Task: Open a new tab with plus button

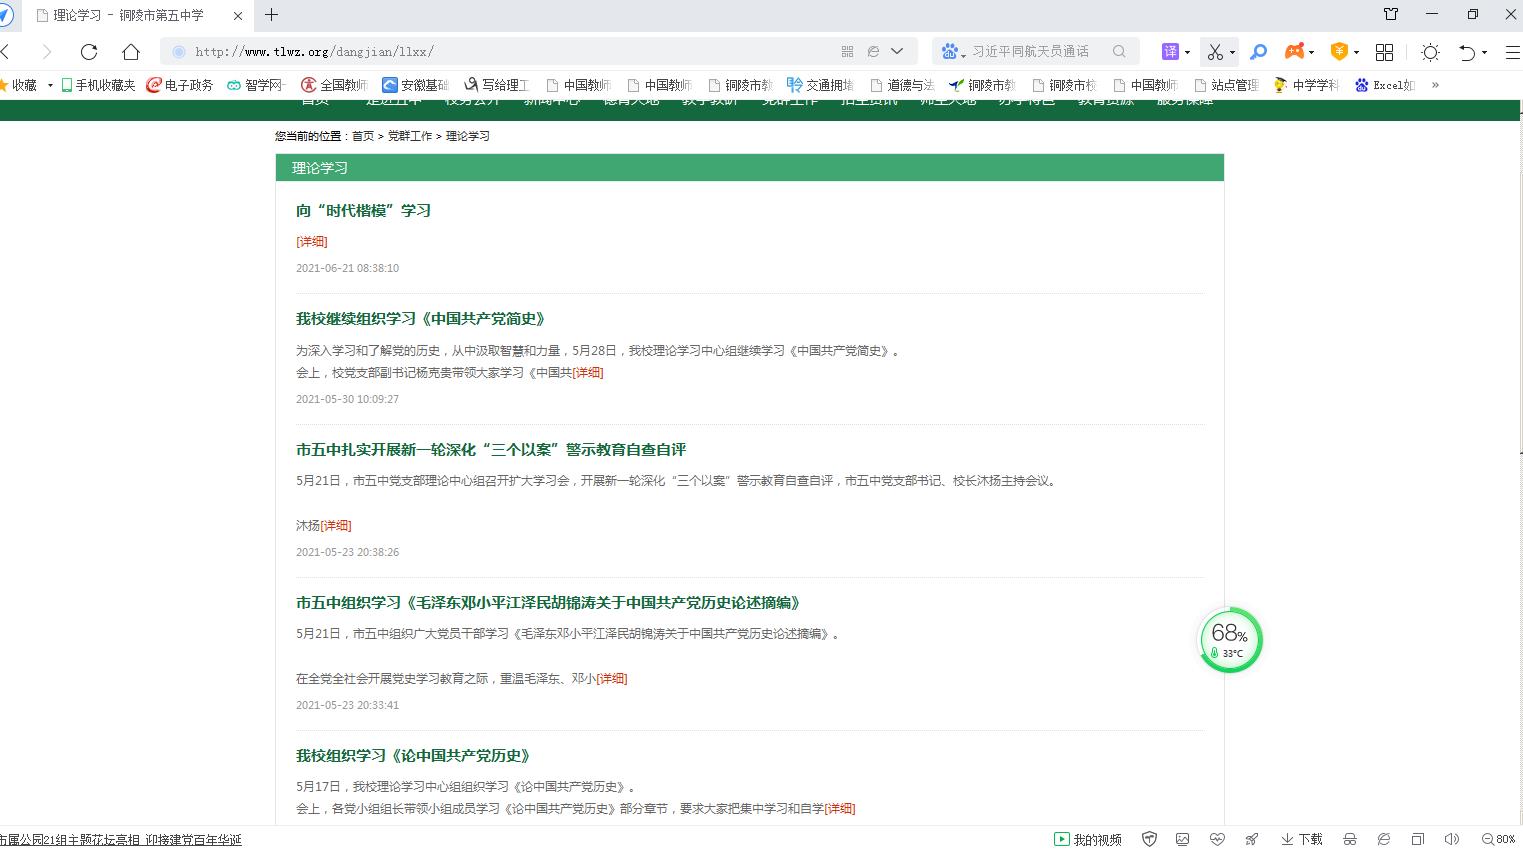Action: [x=272, y=15]
